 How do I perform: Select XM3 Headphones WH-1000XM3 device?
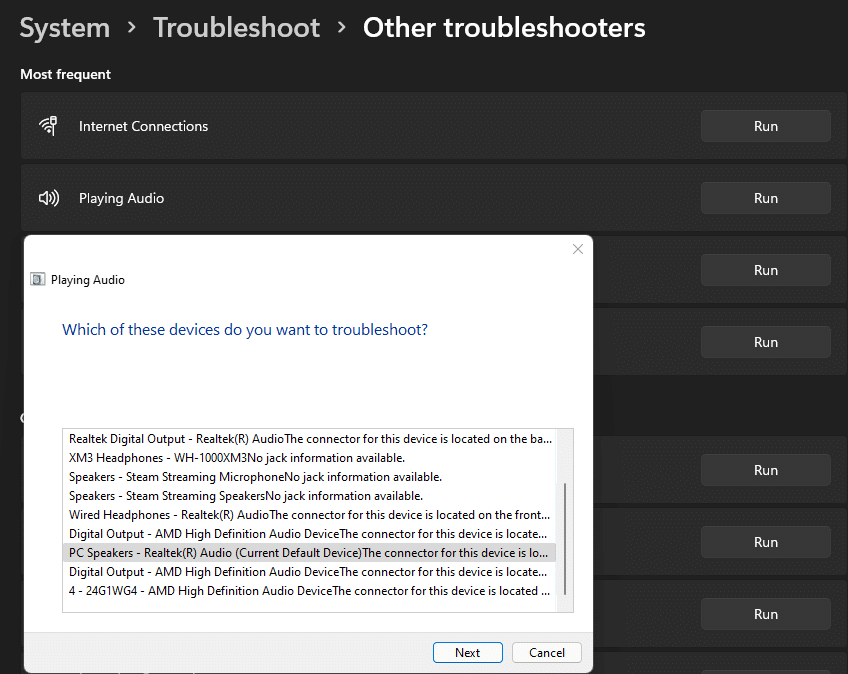[309, 458]
